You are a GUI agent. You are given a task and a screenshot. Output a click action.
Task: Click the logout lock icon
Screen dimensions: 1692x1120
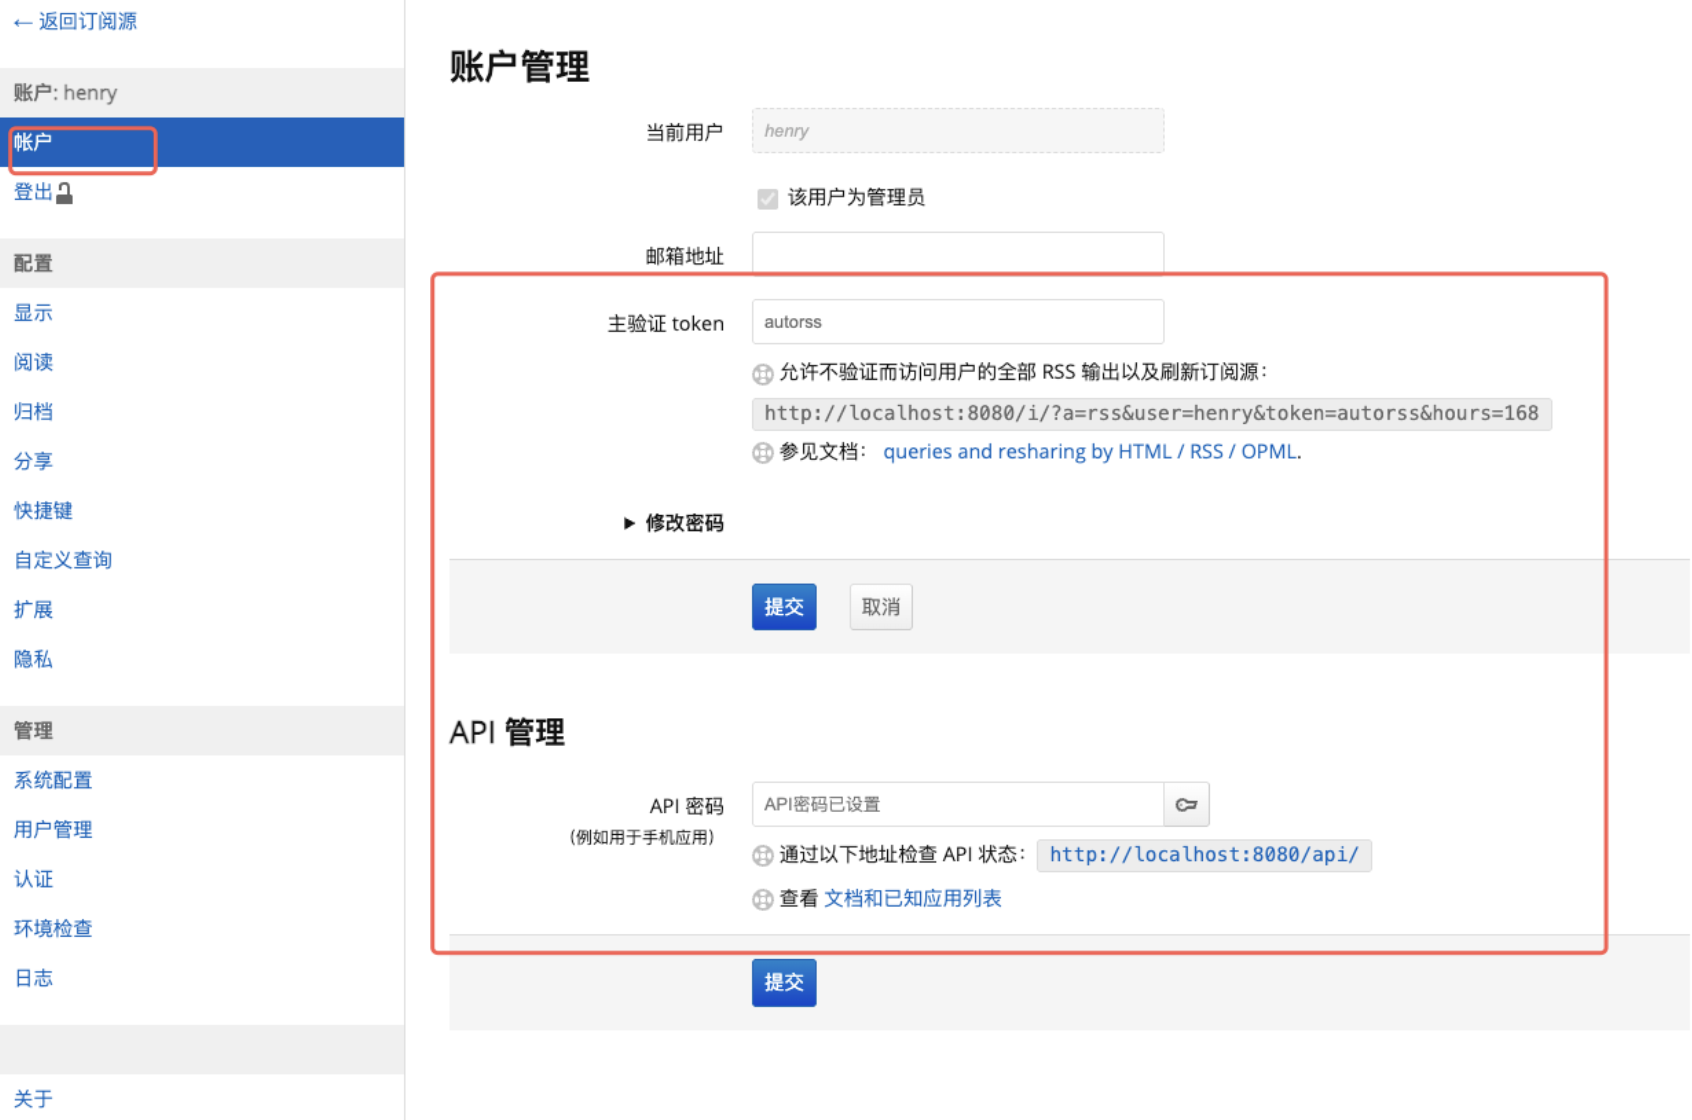pyautogui.click(x=65, y=193)
